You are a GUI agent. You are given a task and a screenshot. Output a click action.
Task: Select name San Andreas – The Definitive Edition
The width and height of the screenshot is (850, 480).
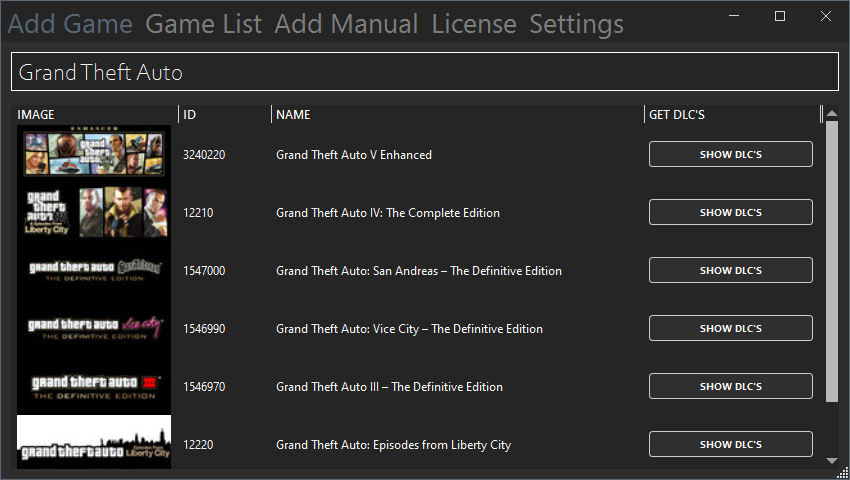[418, 271]
